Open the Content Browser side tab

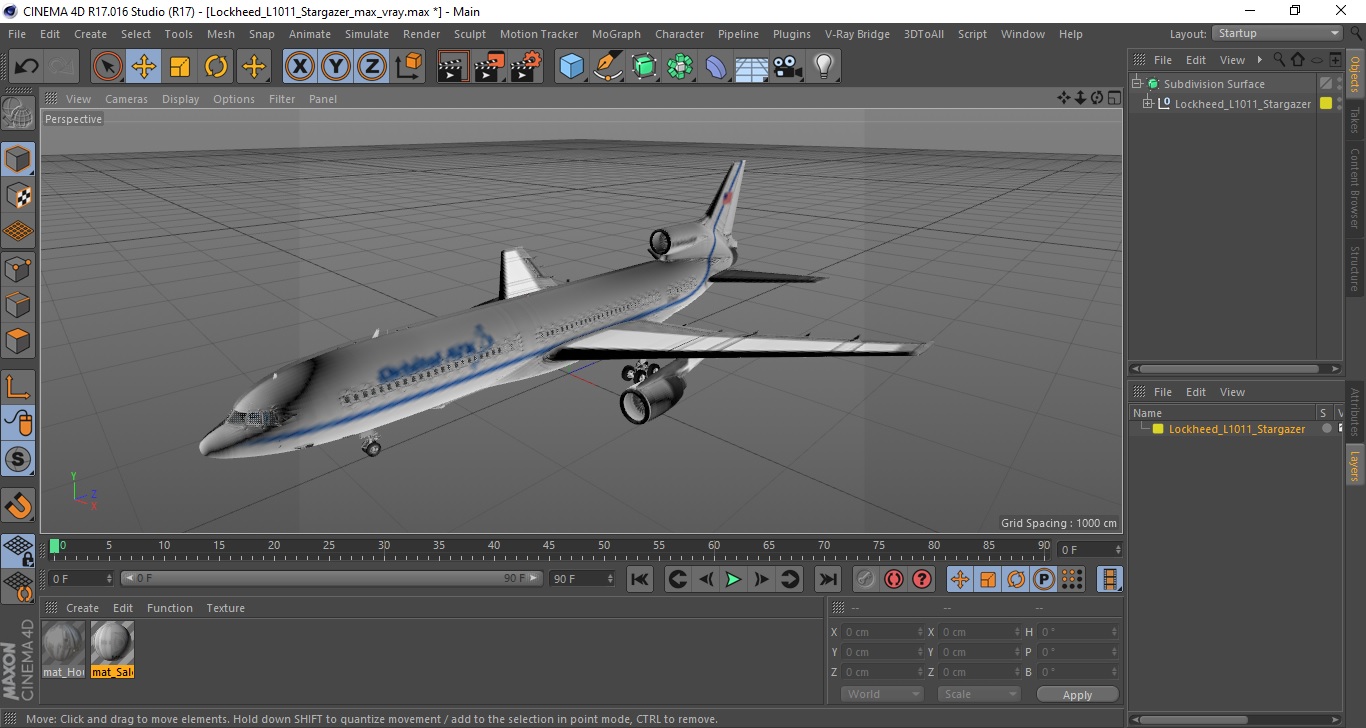(x=1355, y=189)
